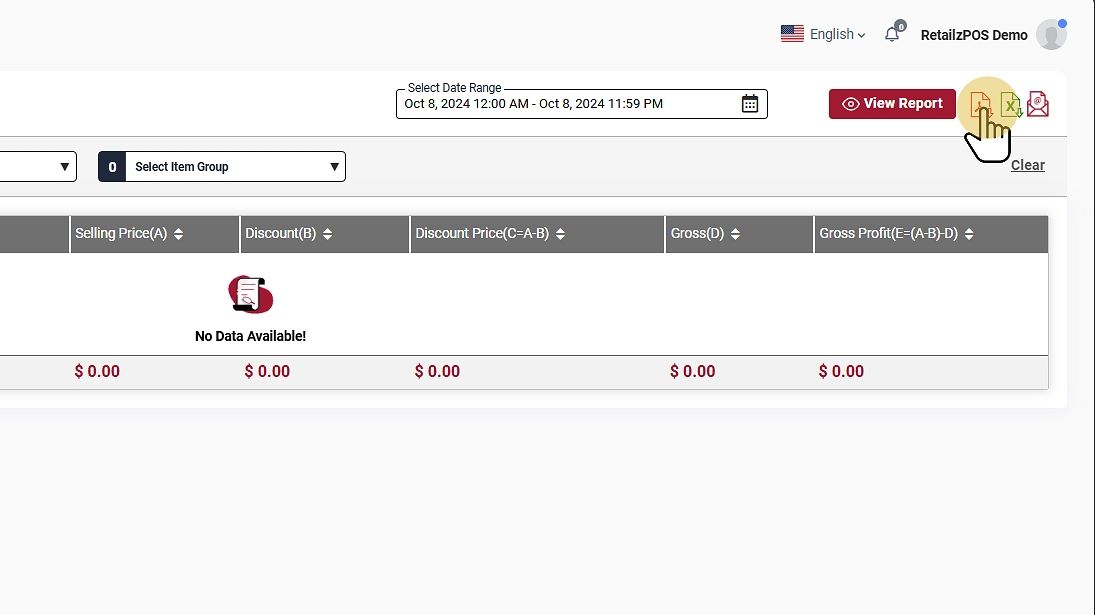Sort by Discount Price(C=A-B) column
Viewport: 1095px width, 615px height.
[560, 234]
